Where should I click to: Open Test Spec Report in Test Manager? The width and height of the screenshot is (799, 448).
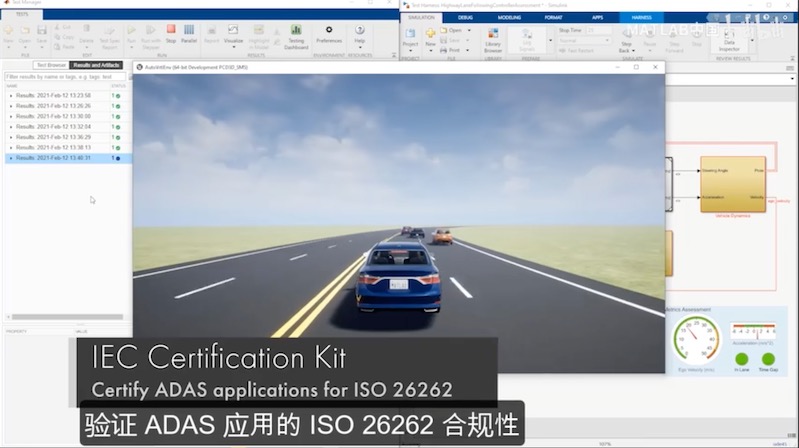(x=110, y=35)
